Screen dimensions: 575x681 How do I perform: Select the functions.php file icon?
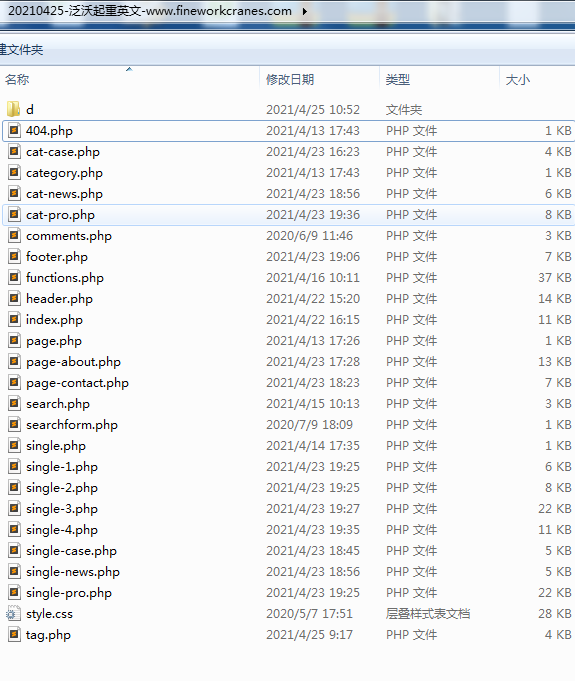click(x=14, y=277)
